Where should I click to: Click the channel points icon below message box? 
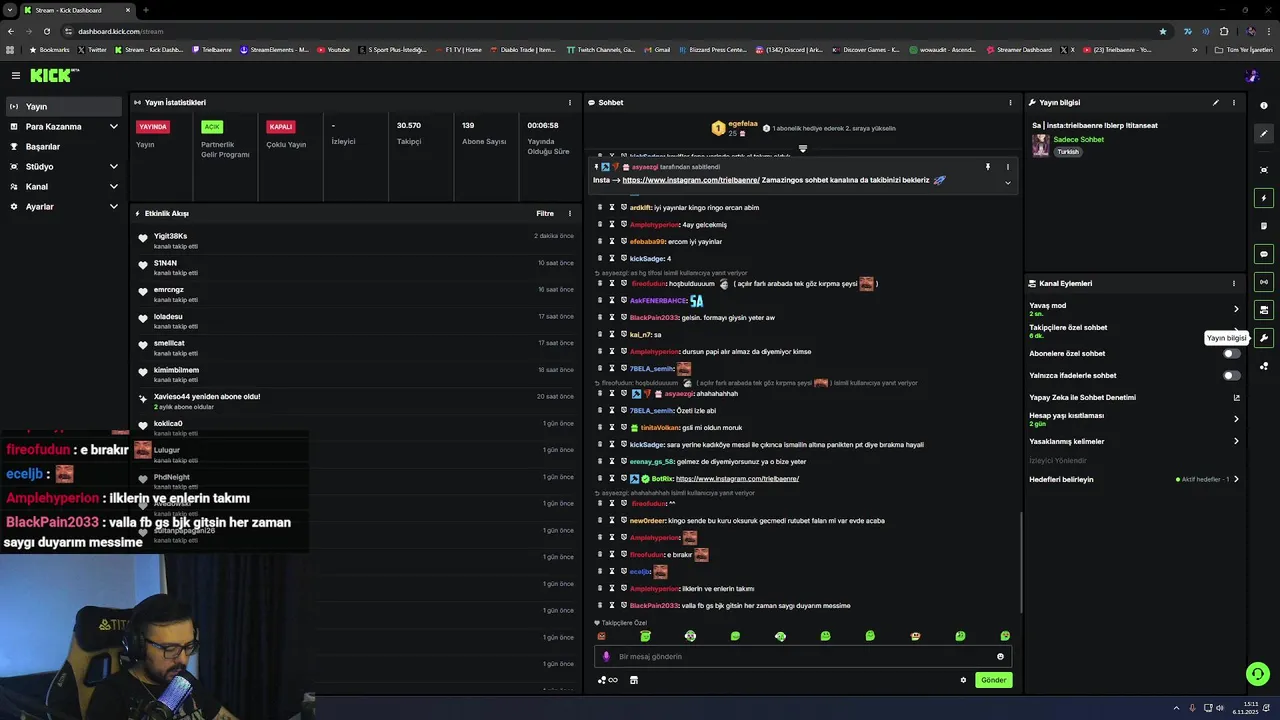coord(607,680)
